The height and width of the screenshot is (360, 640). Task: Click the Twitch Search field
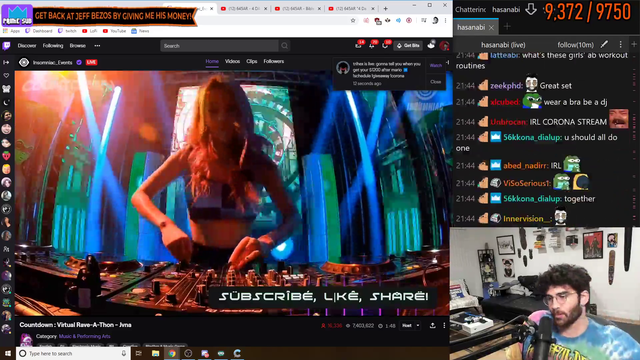point(220,46)
